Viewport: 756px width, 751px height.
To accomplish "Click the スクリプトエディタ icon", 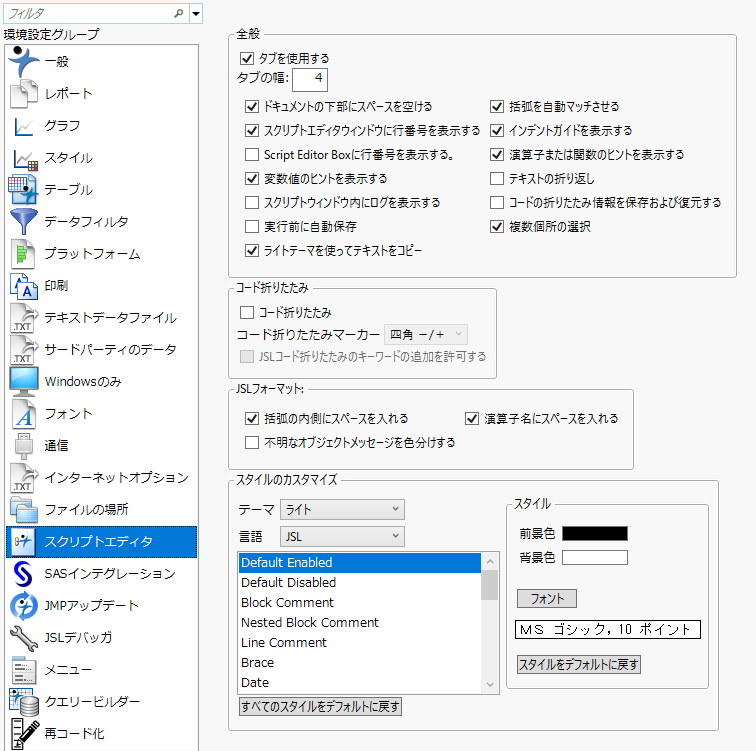I will [x=23, y=542].
